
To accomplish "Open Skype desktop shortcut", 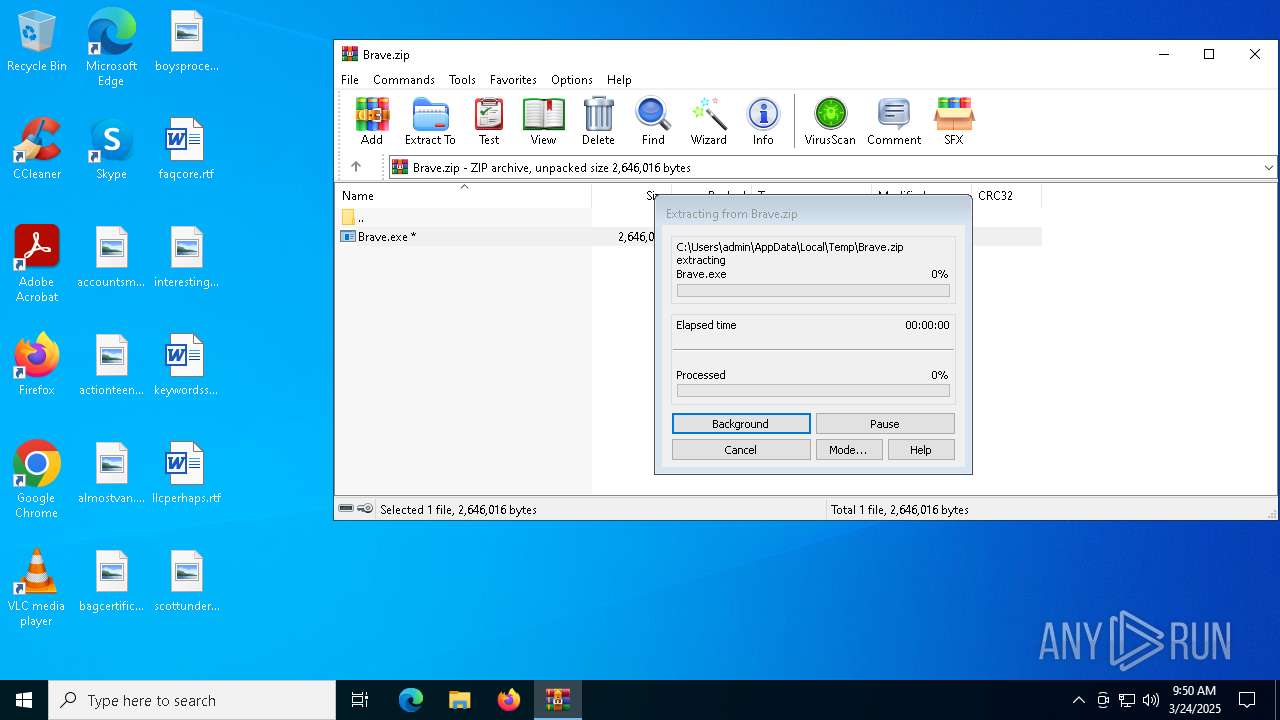I will (111, 149).
